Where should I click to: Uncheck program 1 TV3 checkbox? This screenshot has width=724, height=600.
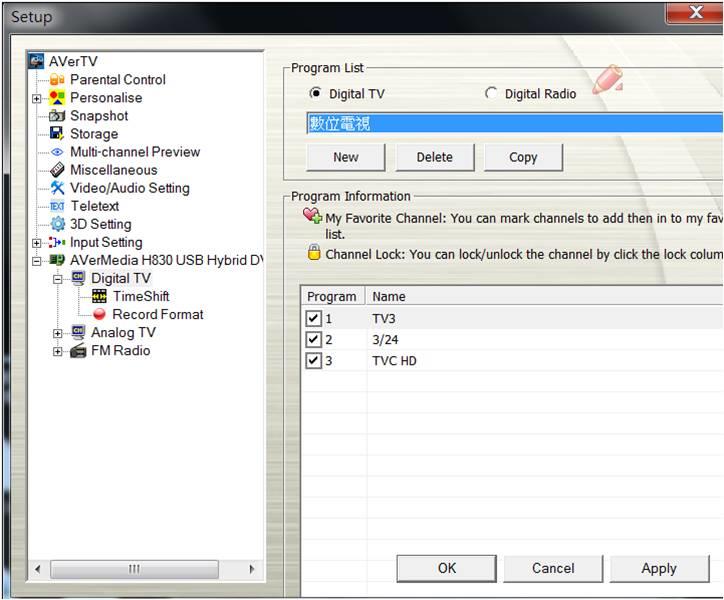[x=314, y=318]
